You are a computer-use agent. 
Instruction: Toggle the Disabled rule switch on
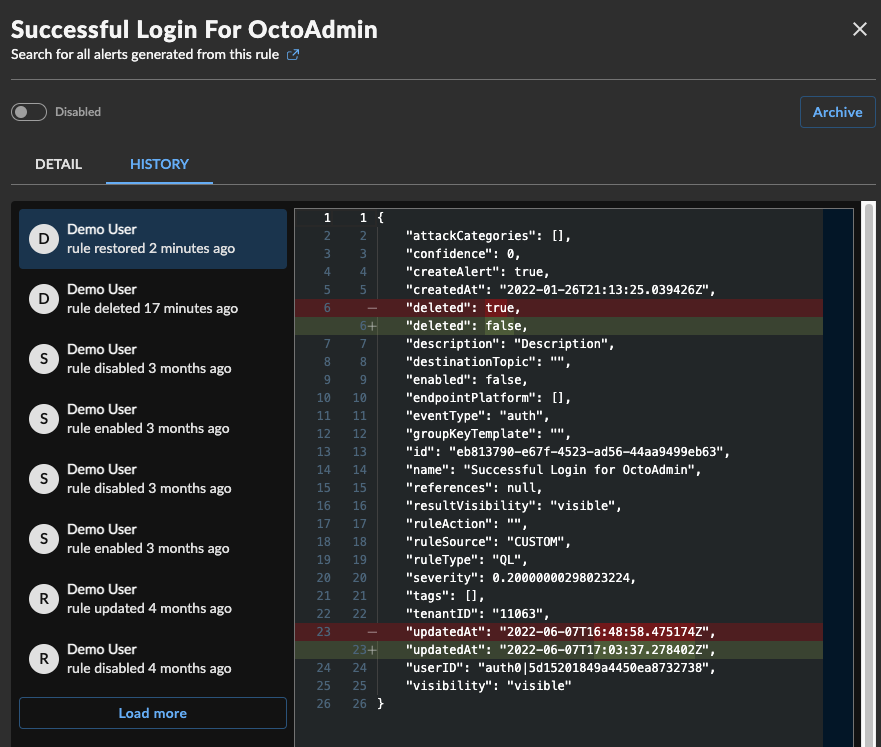tap(29, 112)
